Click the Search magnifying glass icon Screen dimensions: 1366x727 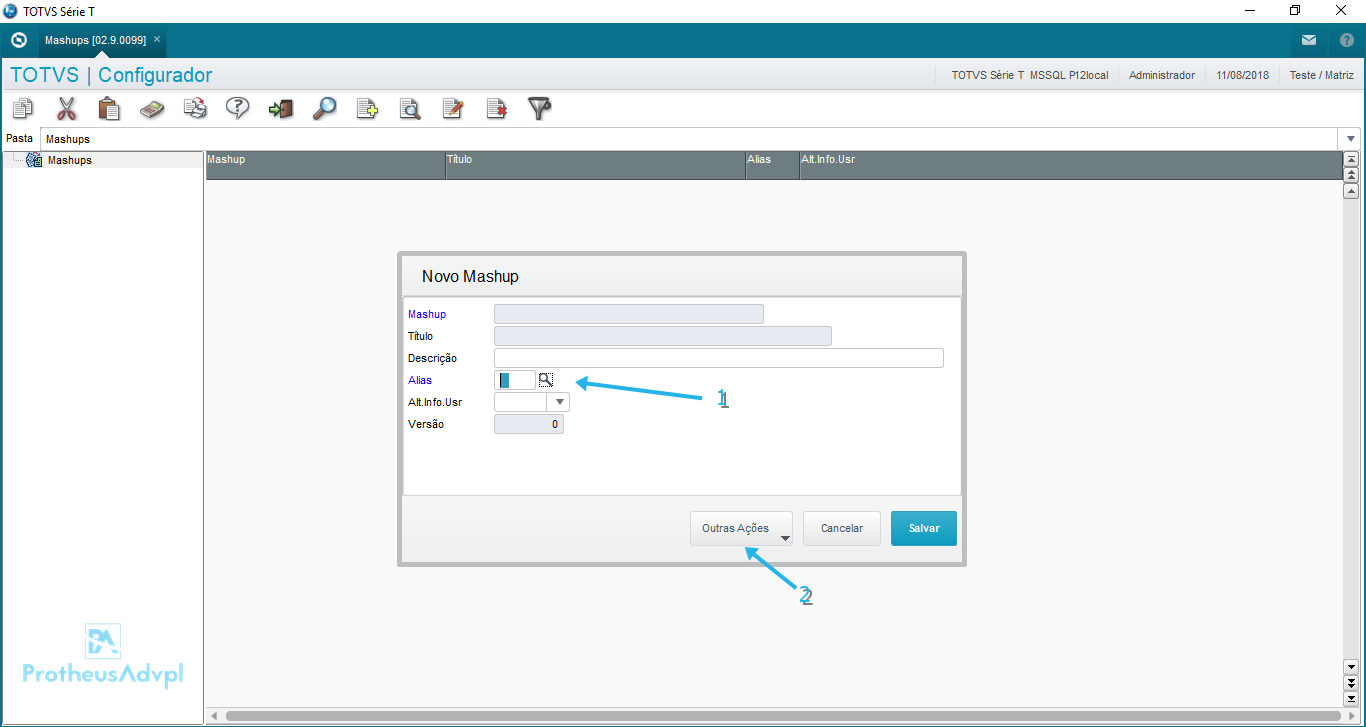coord(324,108)
